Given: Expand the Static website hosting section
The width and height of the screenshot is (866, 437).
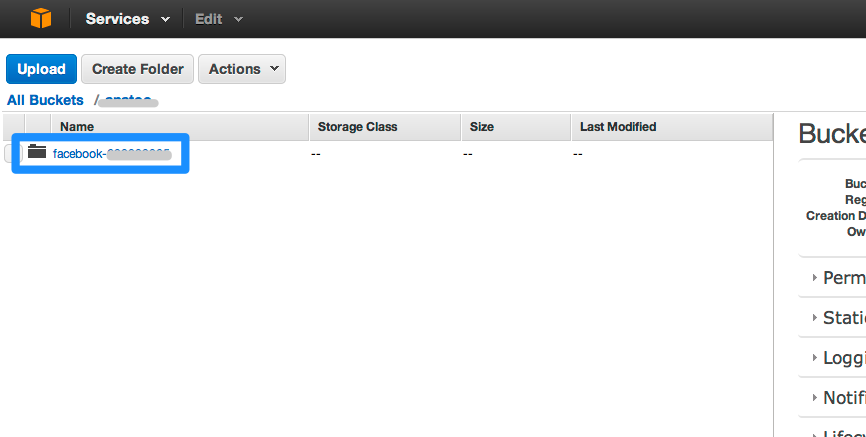Looking at the screenshot, I should pyautogui.click(x=842, y=318).
